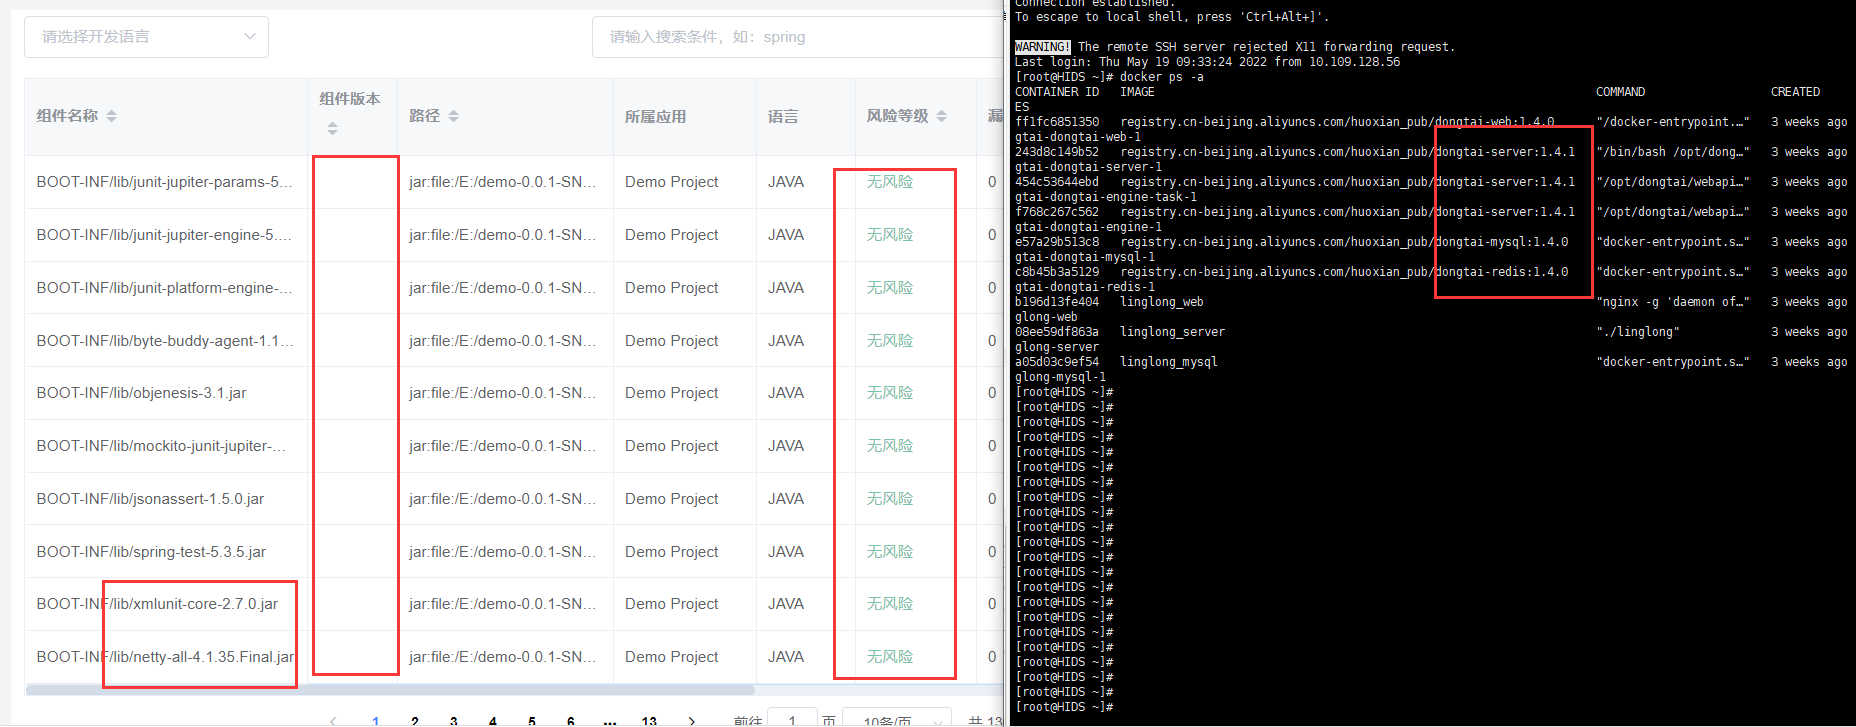This screenshot has height=727, width=1856.
Task: Jump to last page 13
Action: click(649, 720)
